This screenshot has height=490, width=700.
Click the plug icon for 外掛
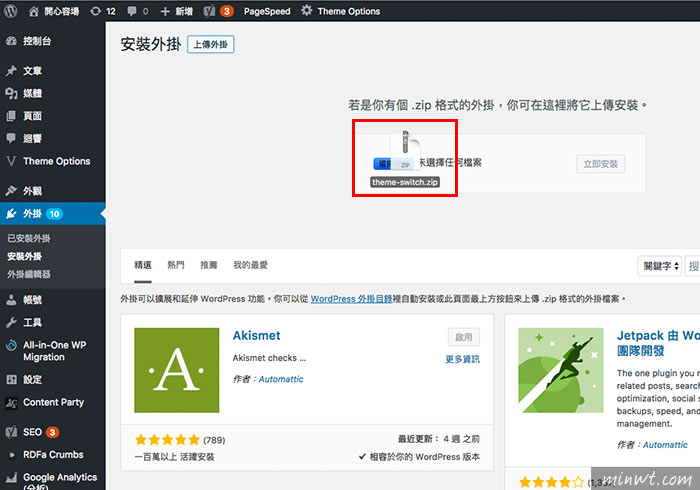11,214
